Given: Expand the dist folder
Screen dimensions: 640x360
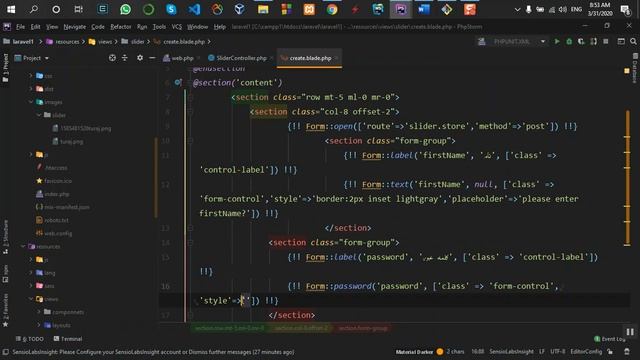Looking at the screenshot, I should point(31,89).
